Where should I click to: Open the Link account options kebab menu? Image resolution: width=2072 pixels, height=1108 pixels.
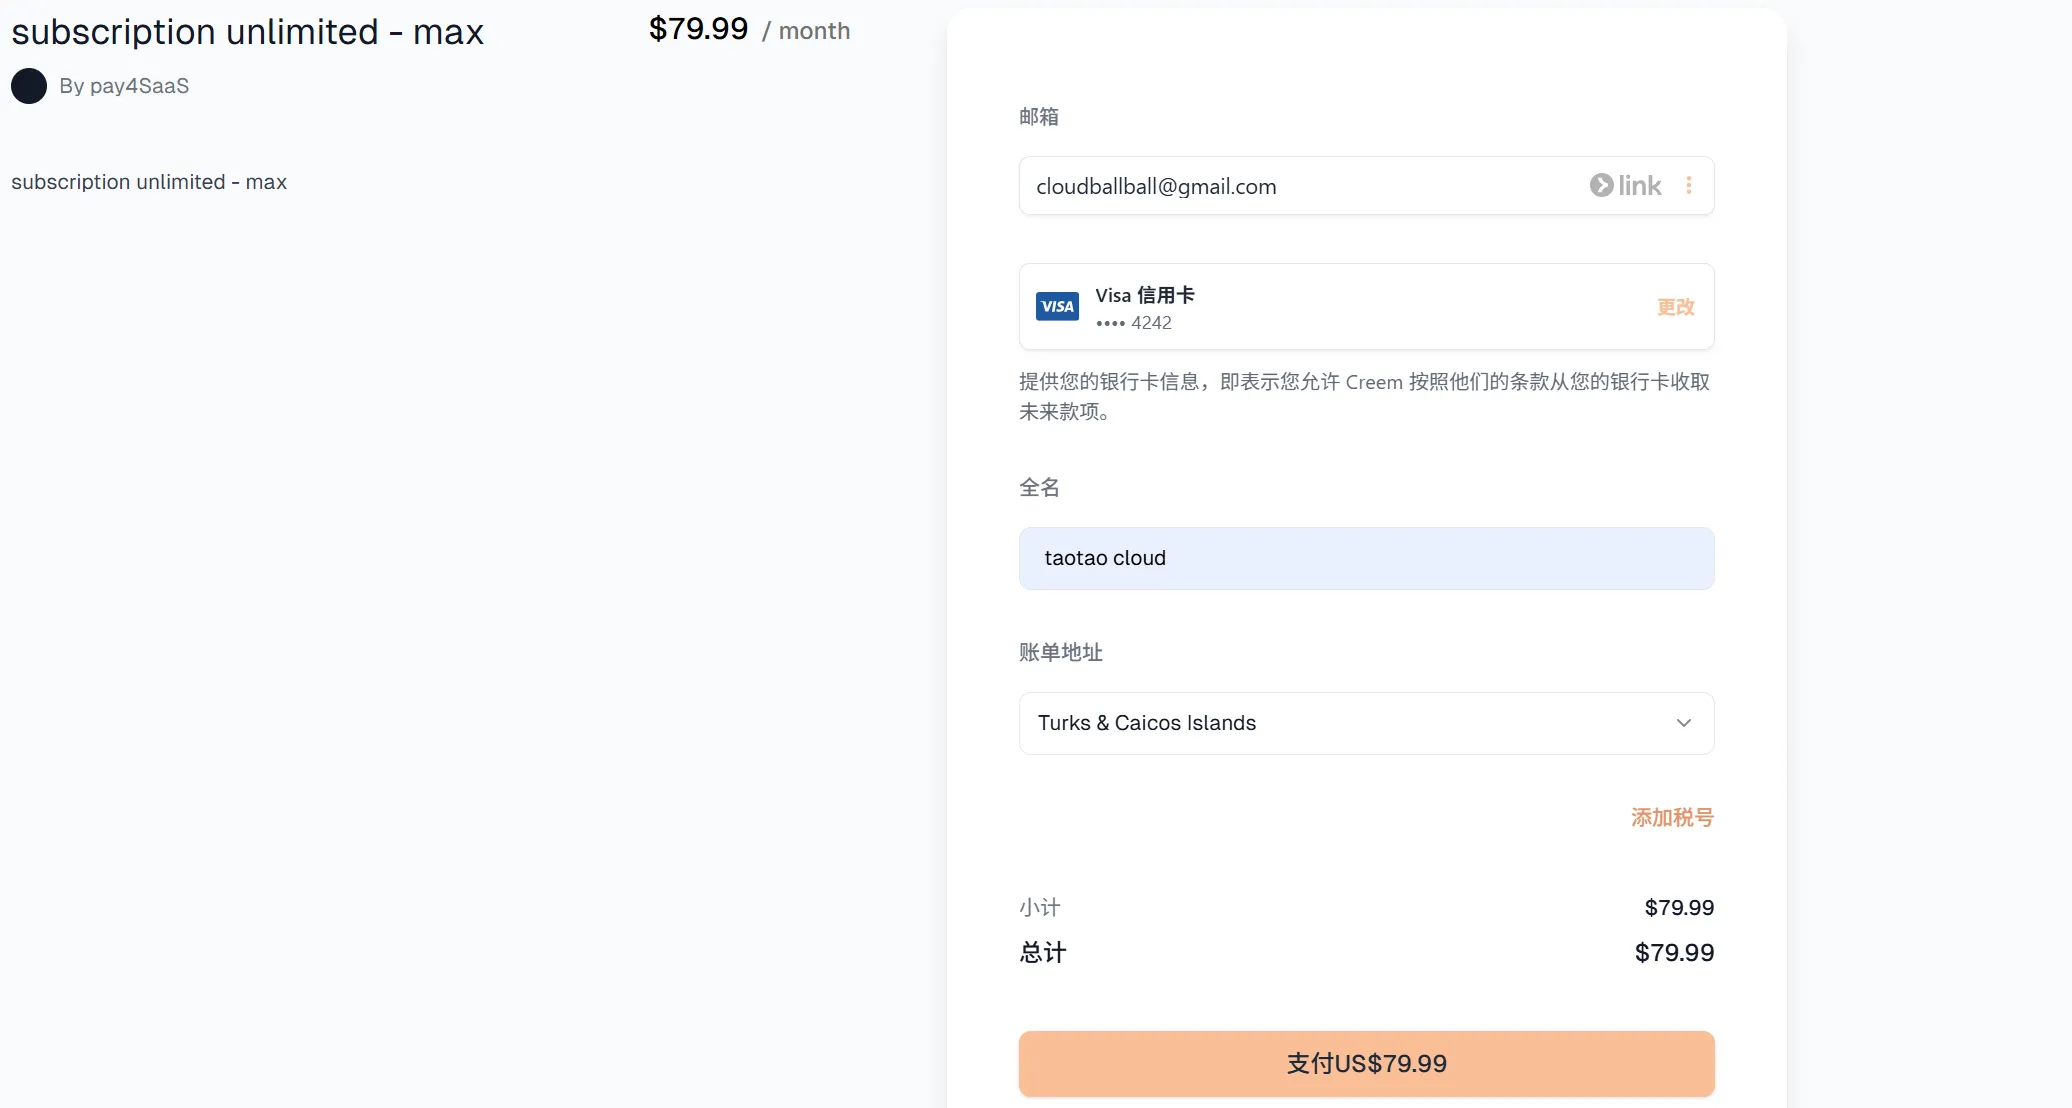coord(1689,185)
